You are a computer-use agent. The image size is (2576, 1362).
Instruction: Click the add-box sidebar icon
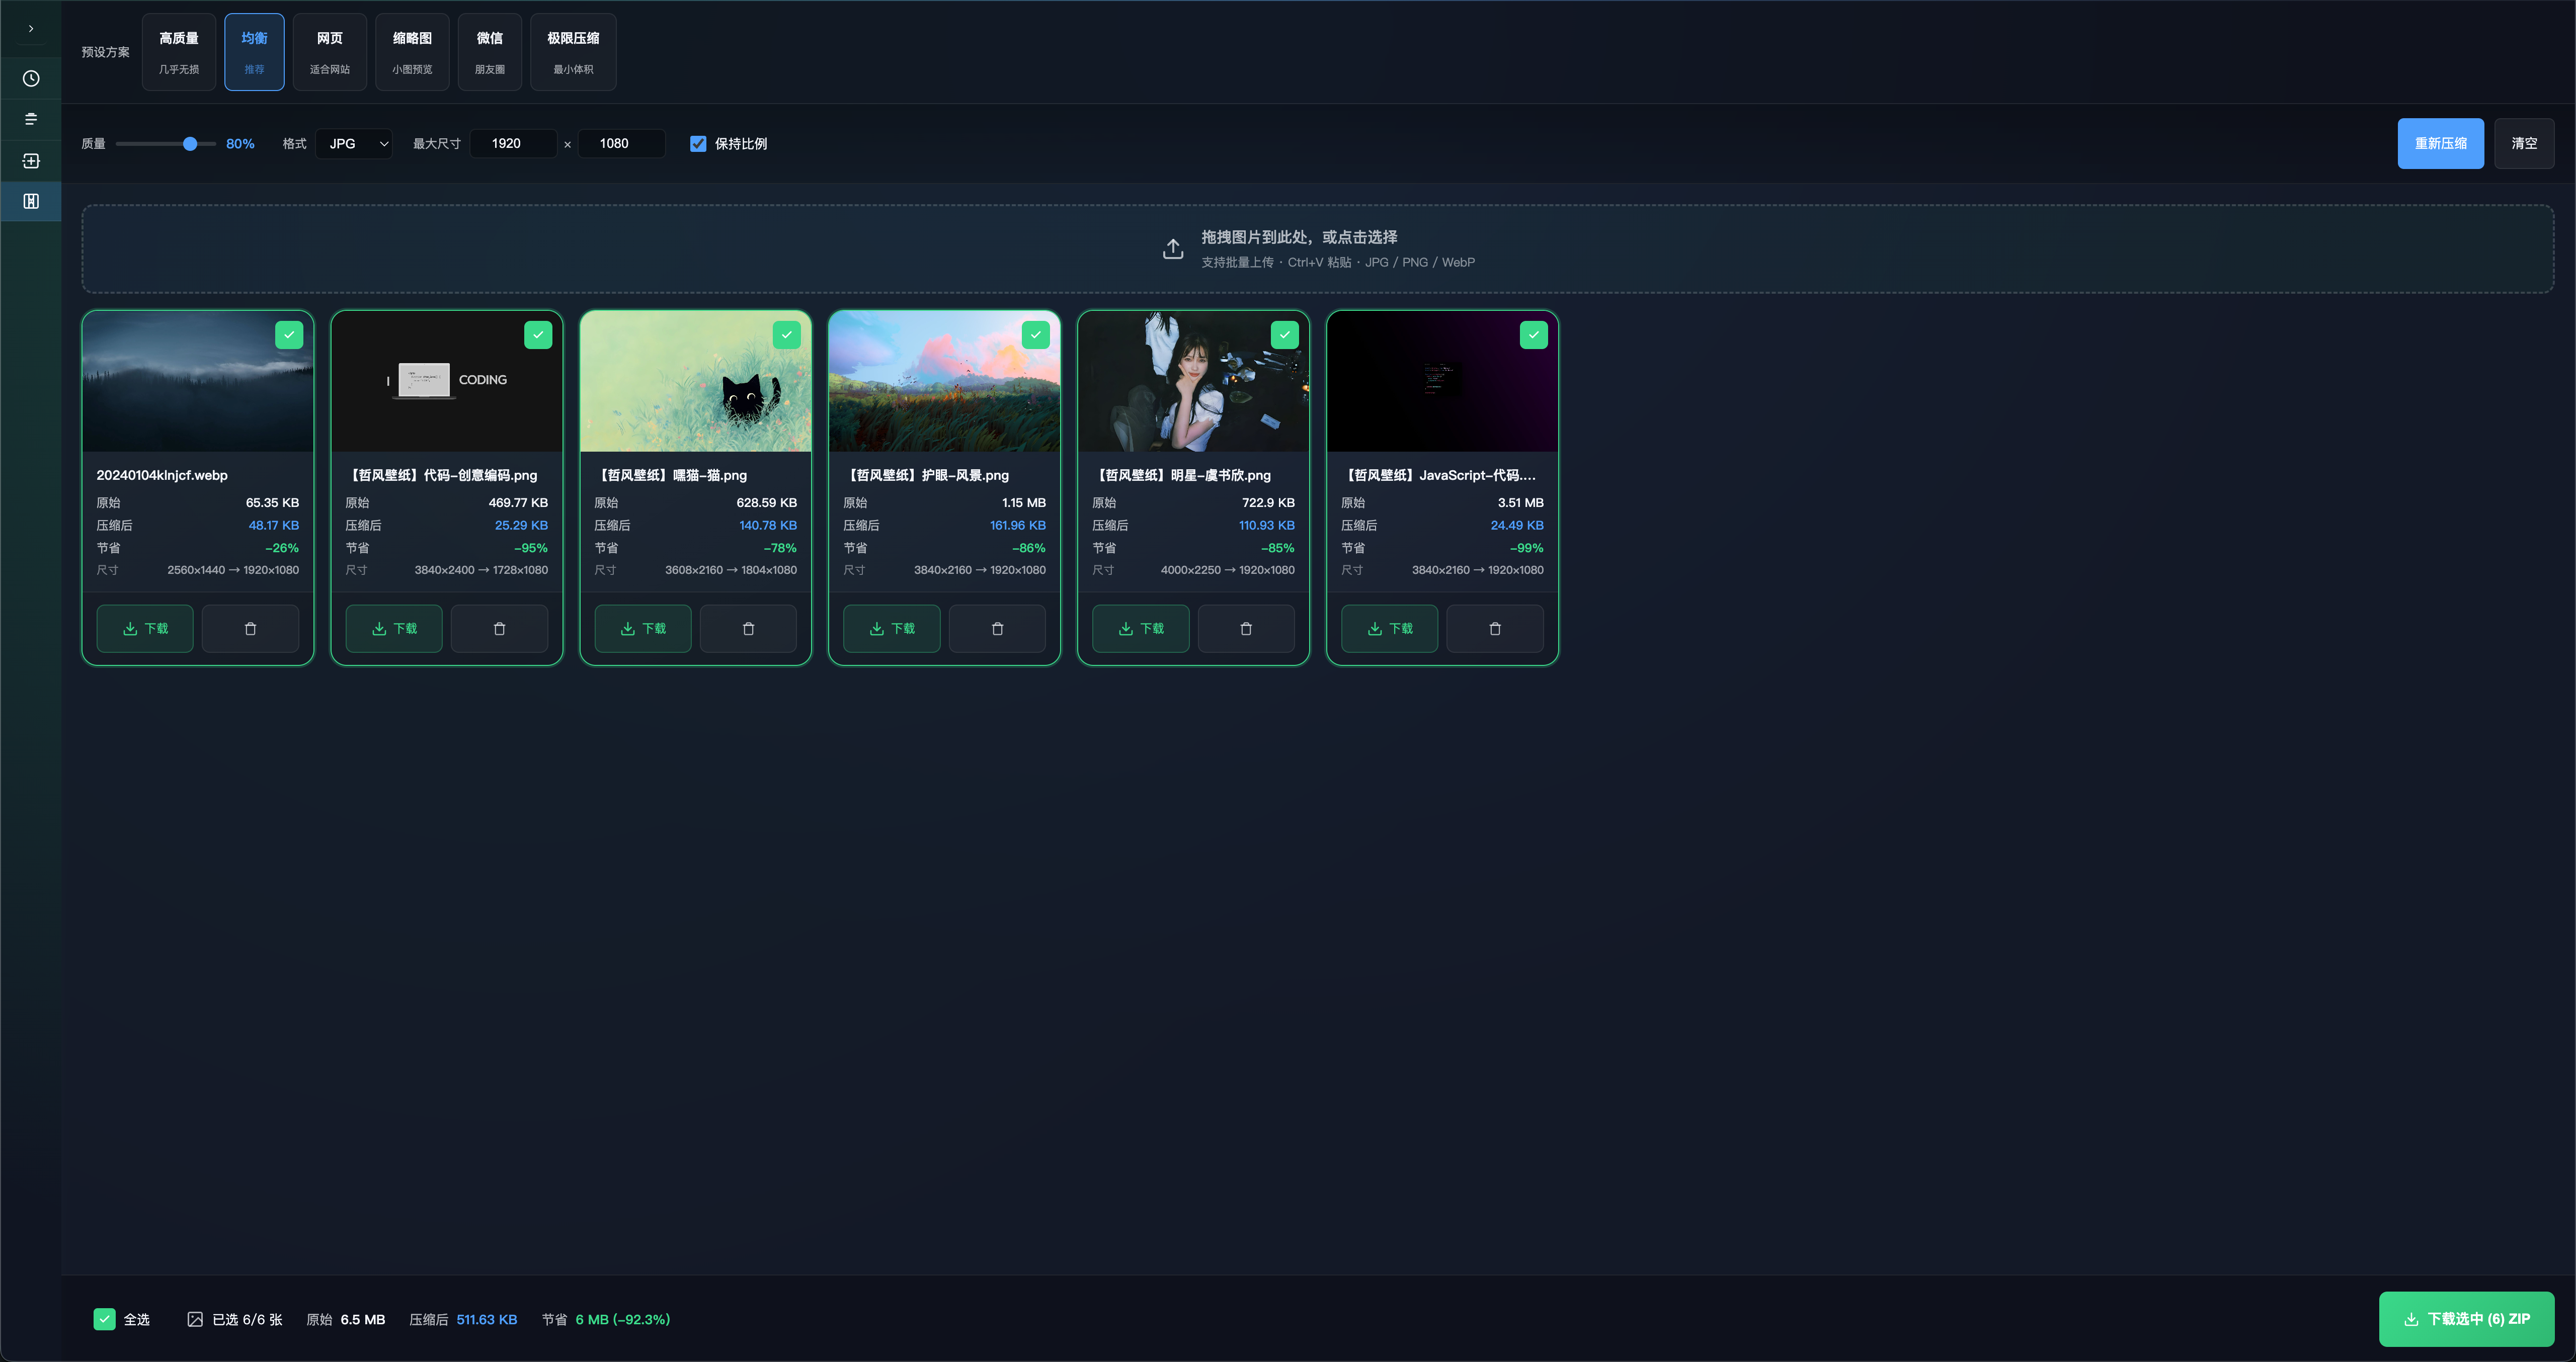point(31,161)
